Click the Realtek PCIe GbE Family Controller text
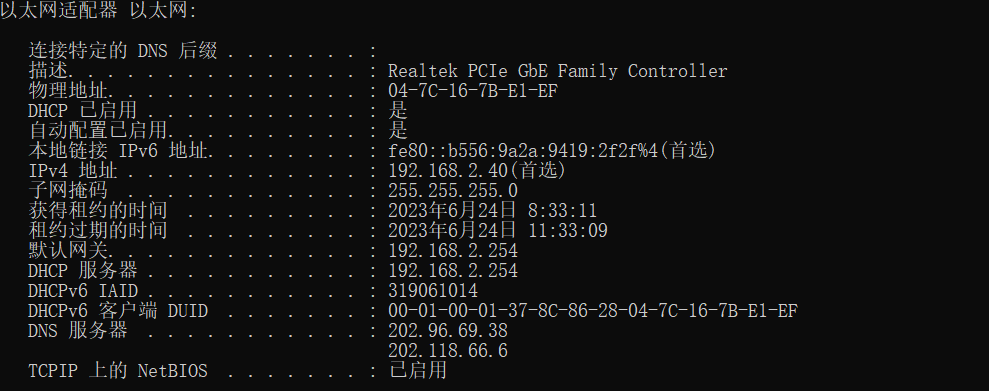 pyautogui.click(x=558, y=71)
